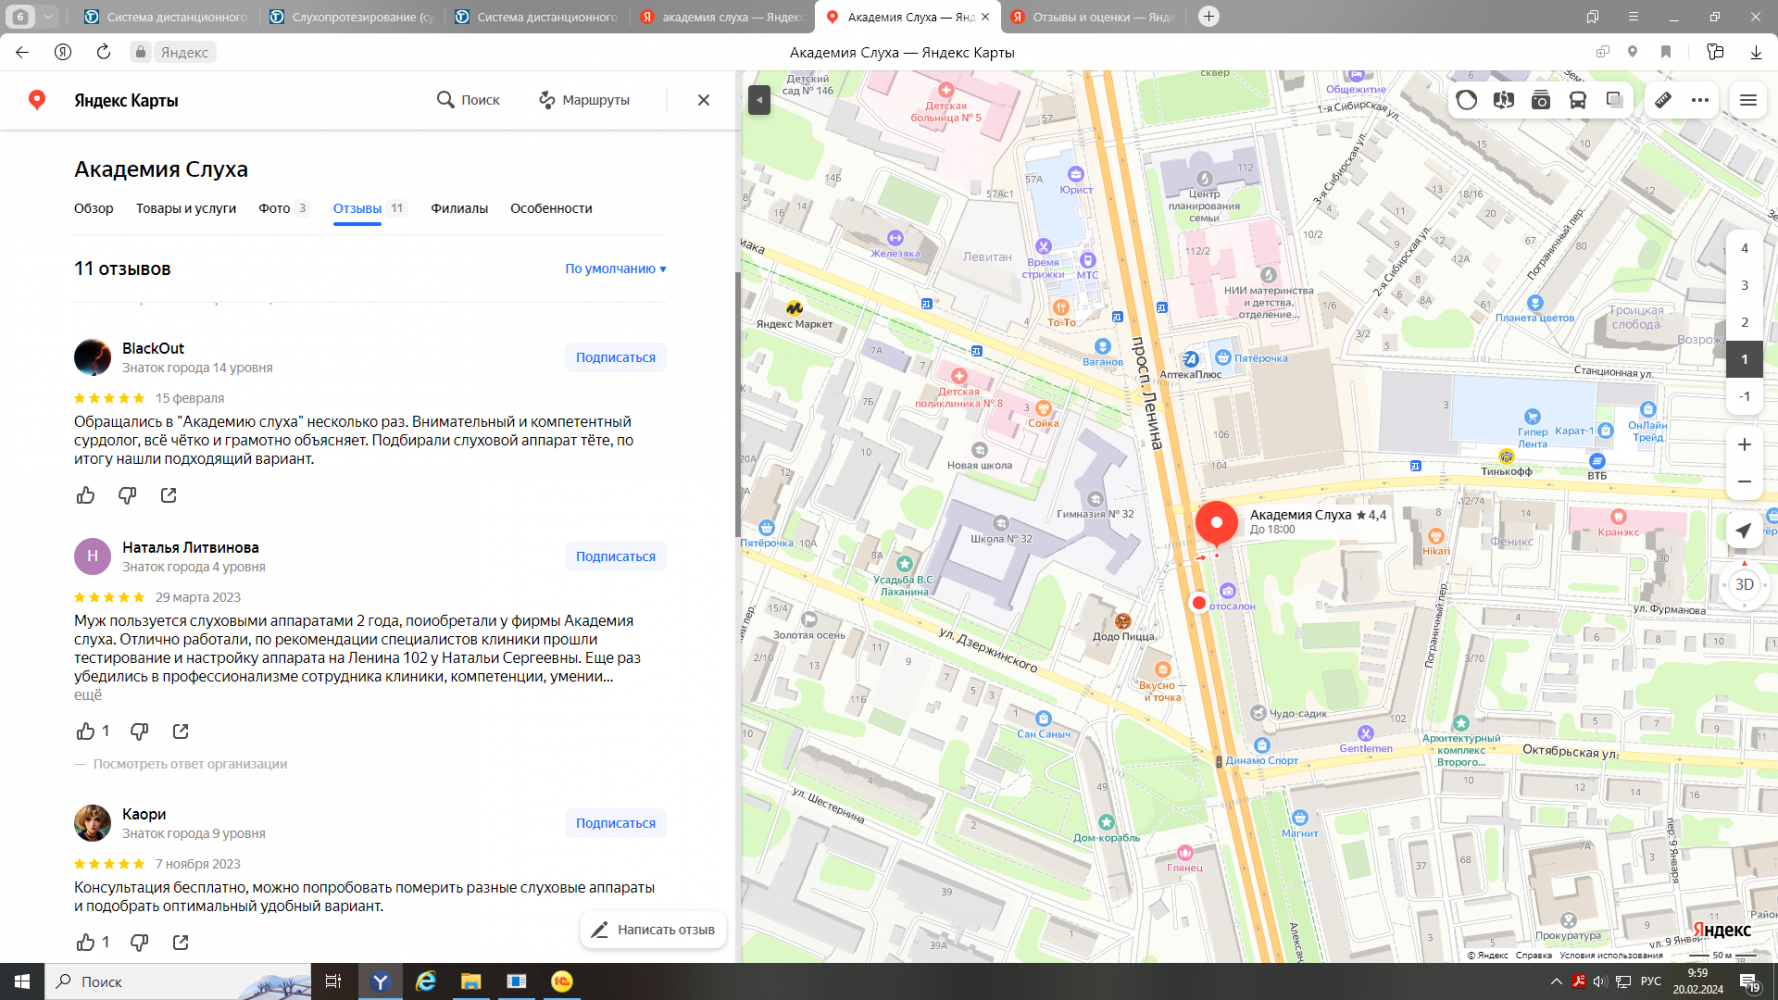Show the public transport layer
Viewport: 1778px width, 1000px height.
[x=1577, y=100]
